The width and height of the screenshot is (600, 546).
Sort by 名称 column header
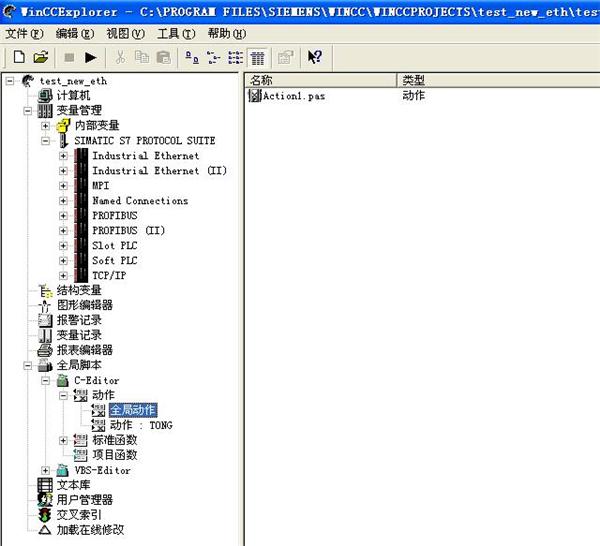[321, 80]
